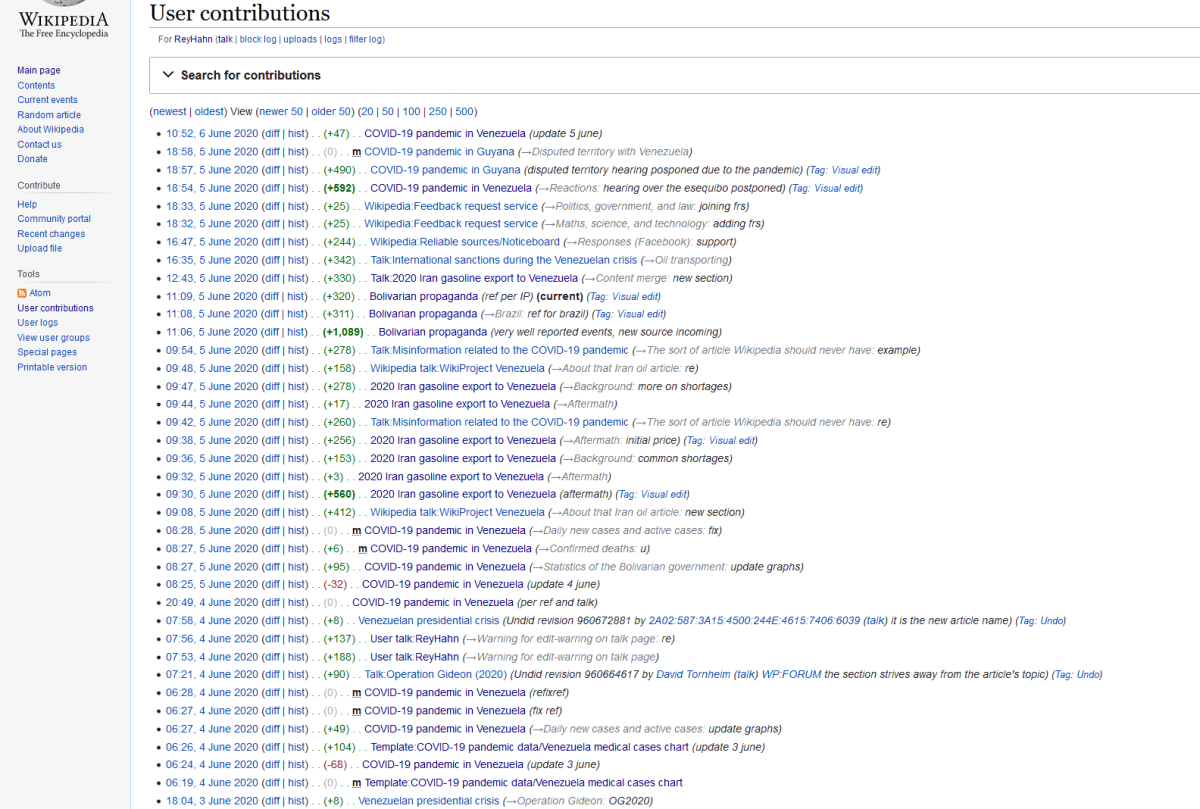Open a Random article
1200x809 pixels.
point(49,115)
